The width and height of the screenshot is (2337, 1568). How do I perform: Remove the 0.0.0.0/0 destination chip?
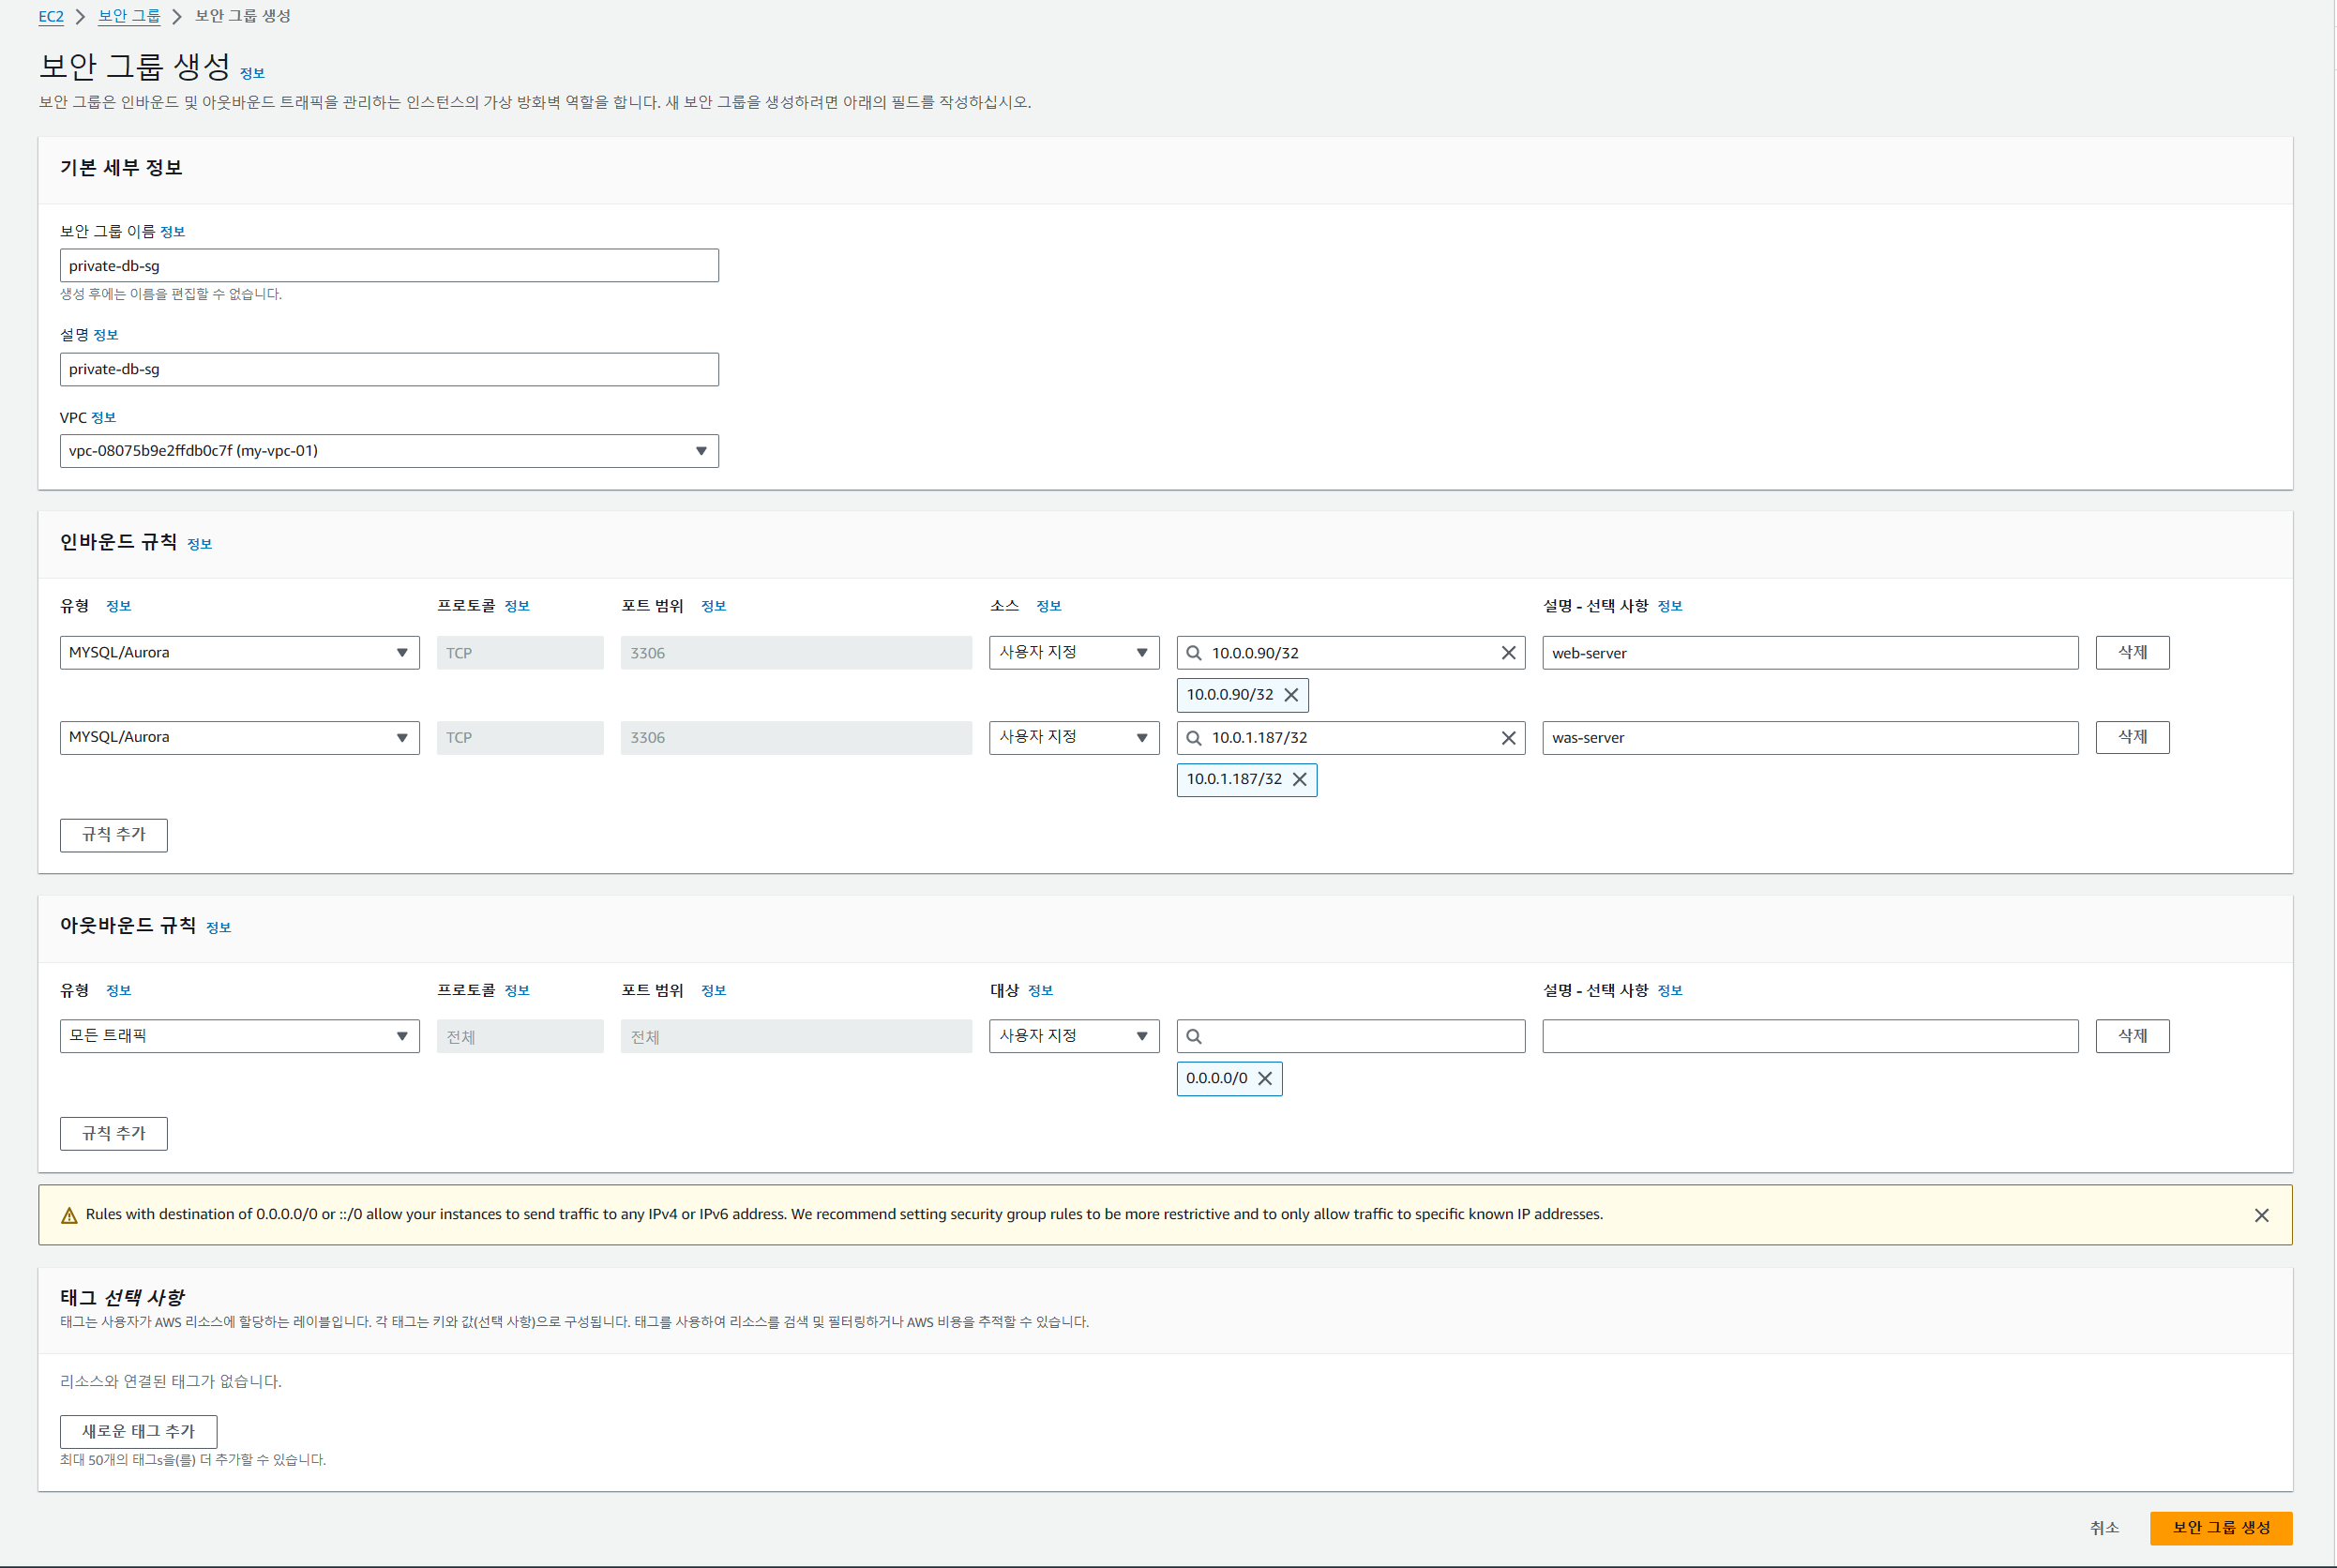tap(1265, 1078)
